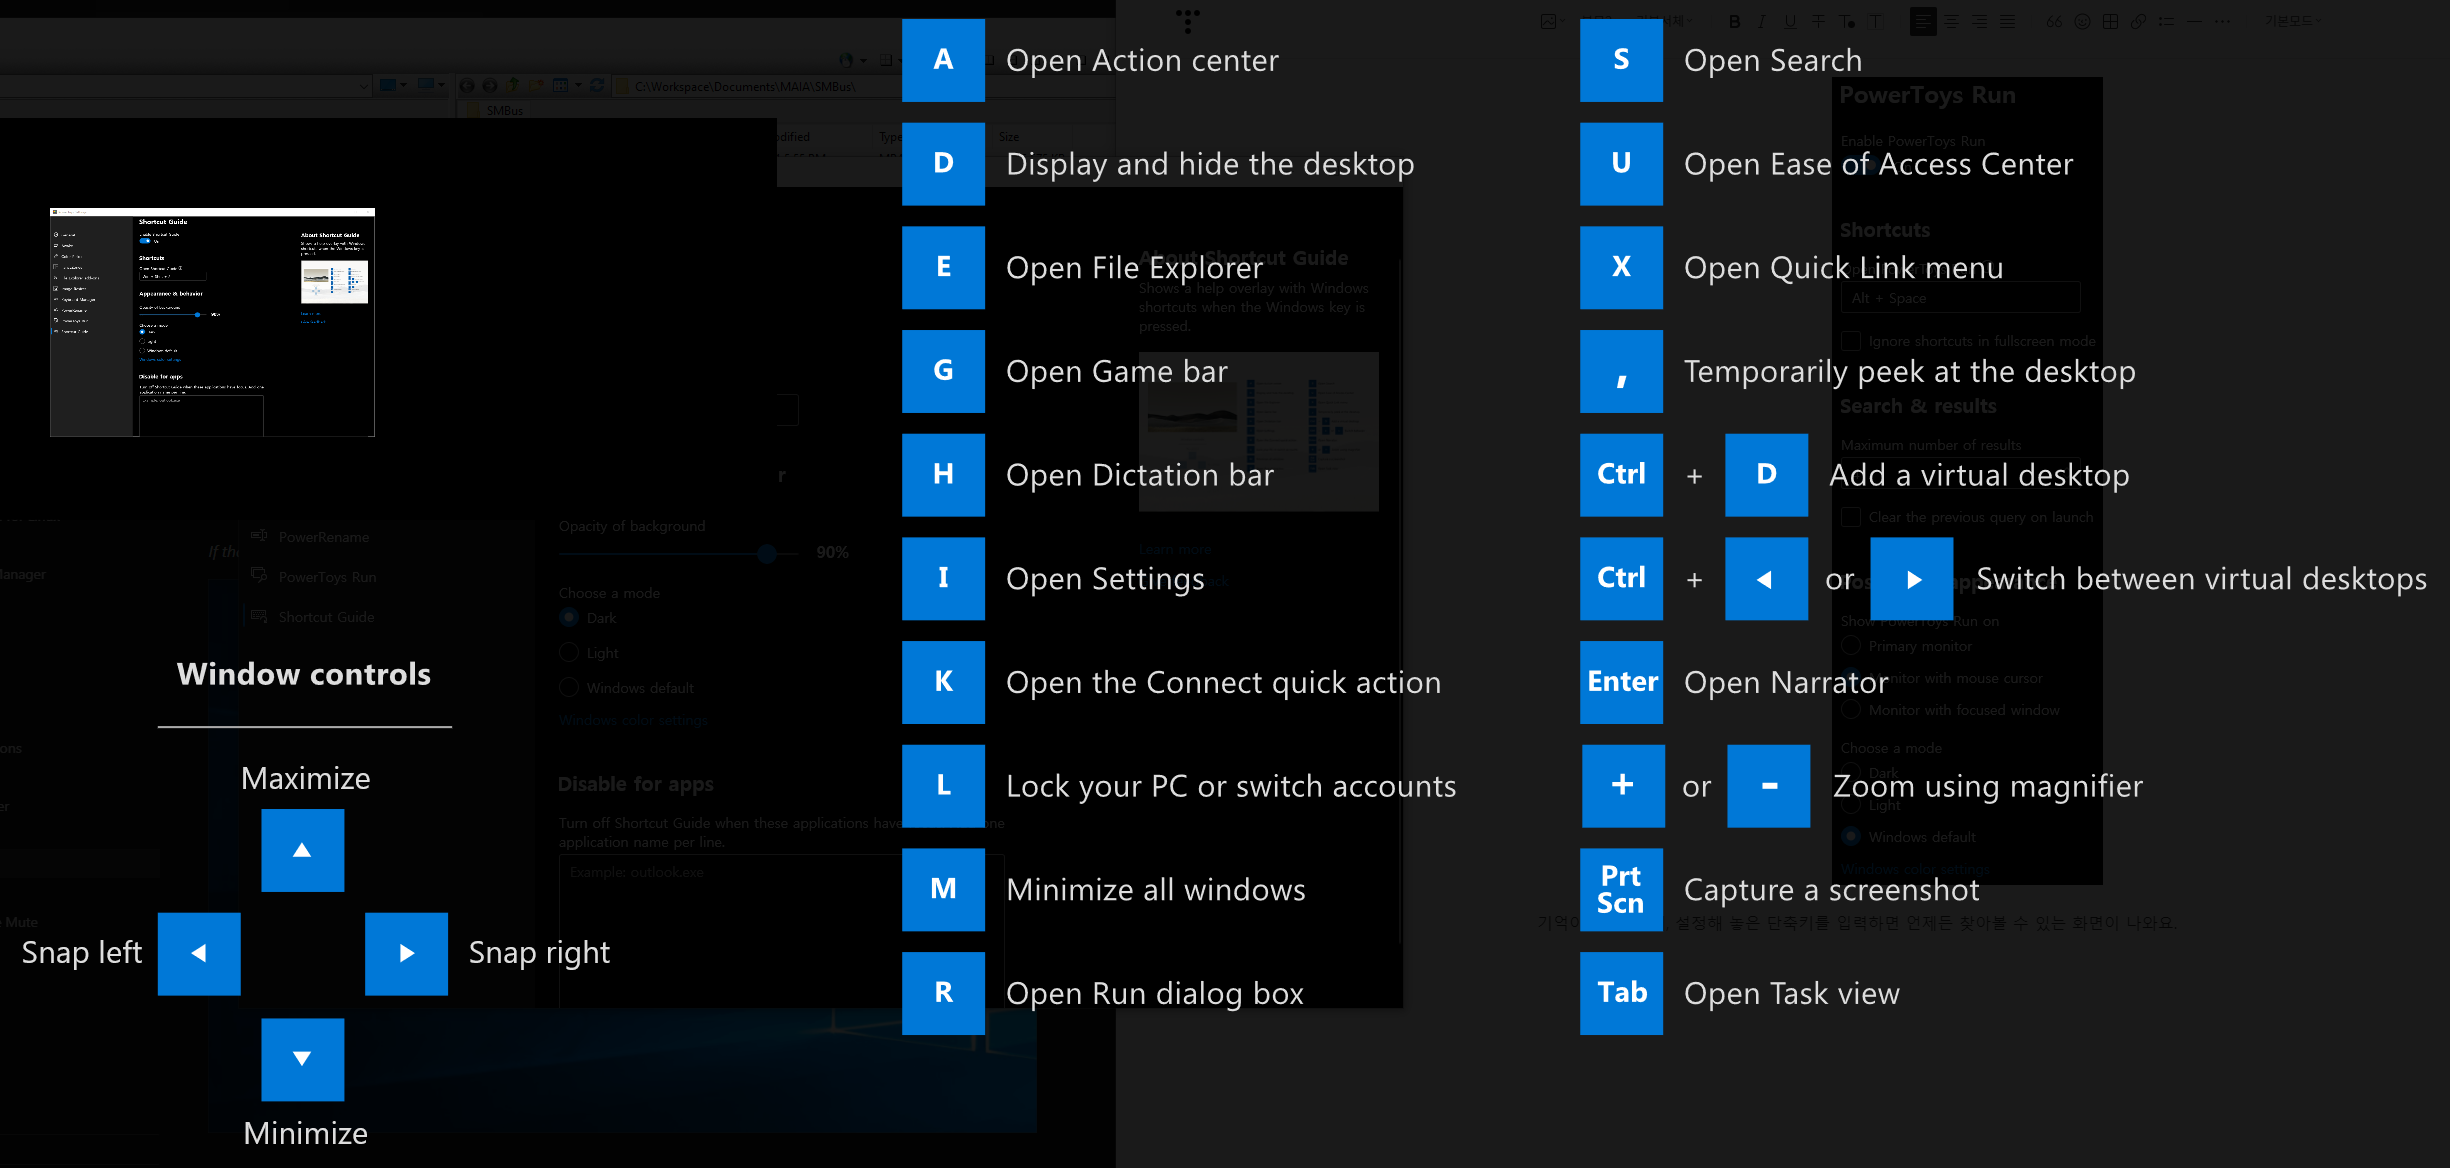The image size is (2450, 1168).
Task: Check Clear the previous query on launch
Action: coord(1852,517)
